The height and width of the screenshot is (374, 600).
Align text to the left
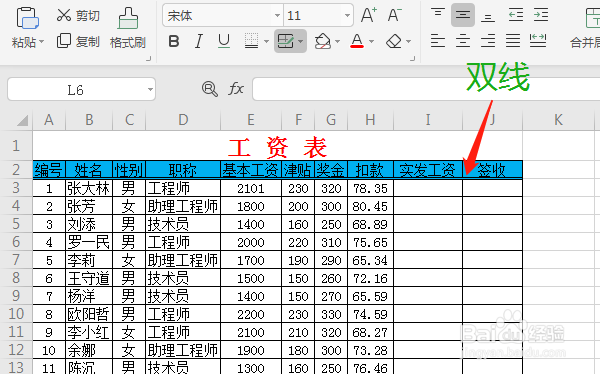point(438,41)
